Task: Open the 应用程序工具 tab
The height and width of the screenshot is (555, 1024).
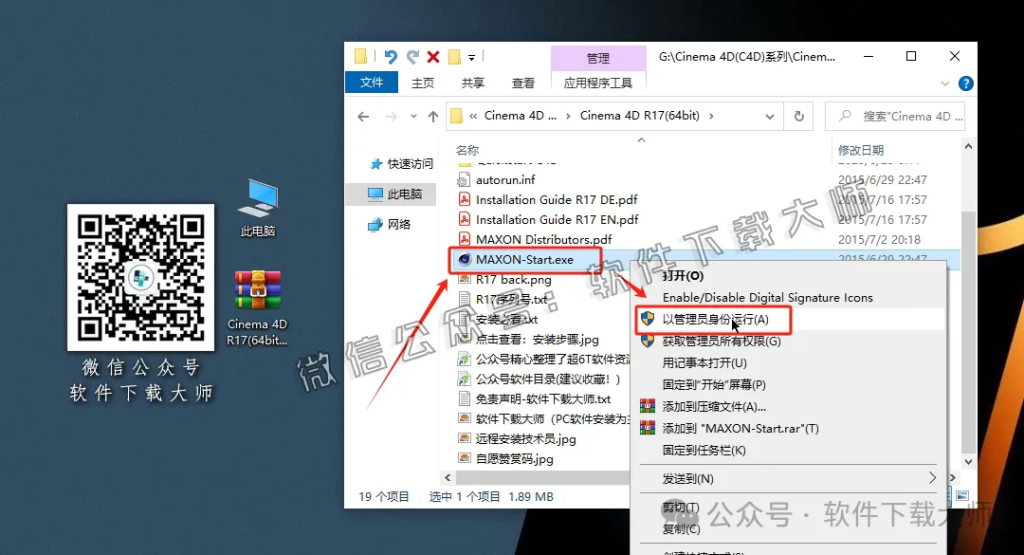Action: (598, 83)
